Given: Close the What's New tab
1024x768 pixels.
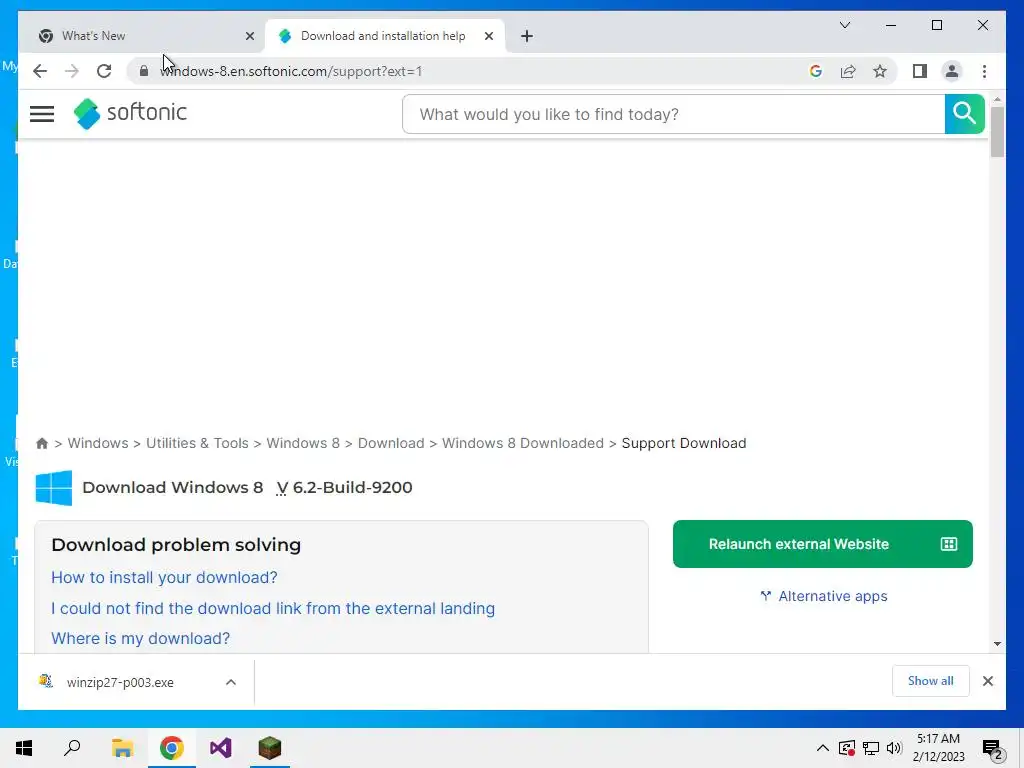Looking at the screenshot, I should click(x=249, y=36).
